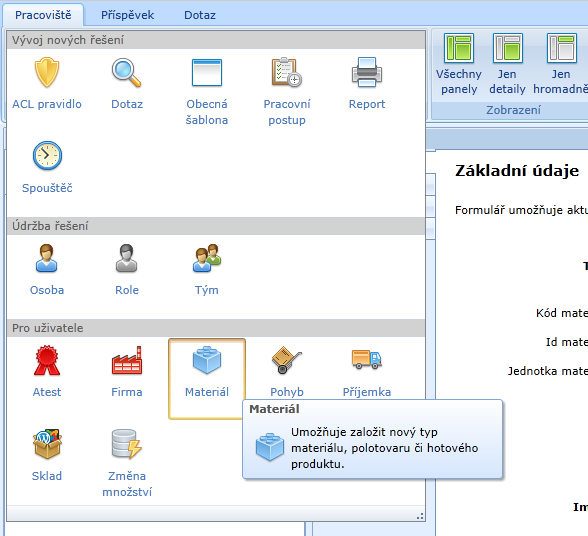Screen dimensions: 588x536
Task: Open the Spouštěč clock icon
Action: point(47,155)
